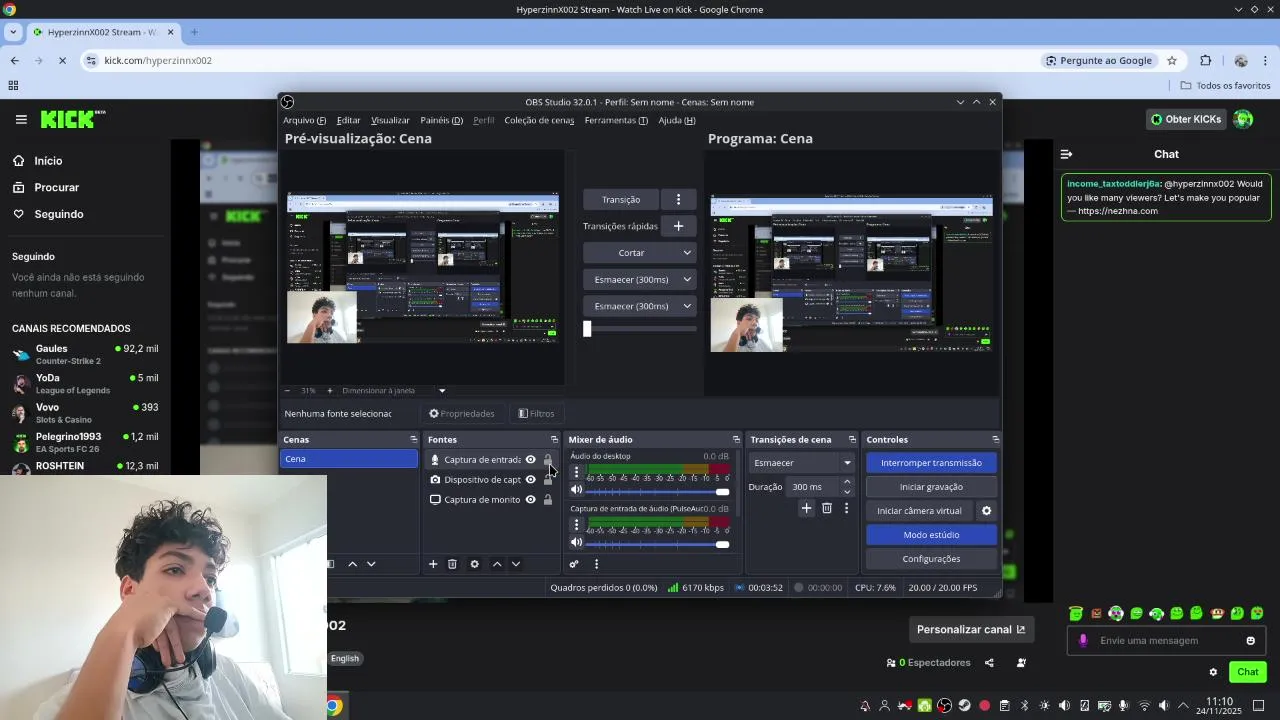This screenshot has height=720, width=1280.
Task: Open the Áudio do desktop three-dot options
Action: tap(576, 471)
